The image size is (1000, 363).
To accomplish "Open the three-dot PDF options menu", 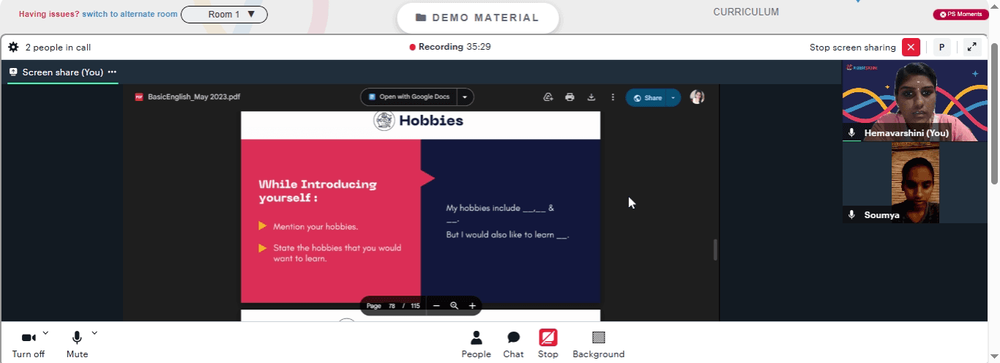I will click(613, 97).
